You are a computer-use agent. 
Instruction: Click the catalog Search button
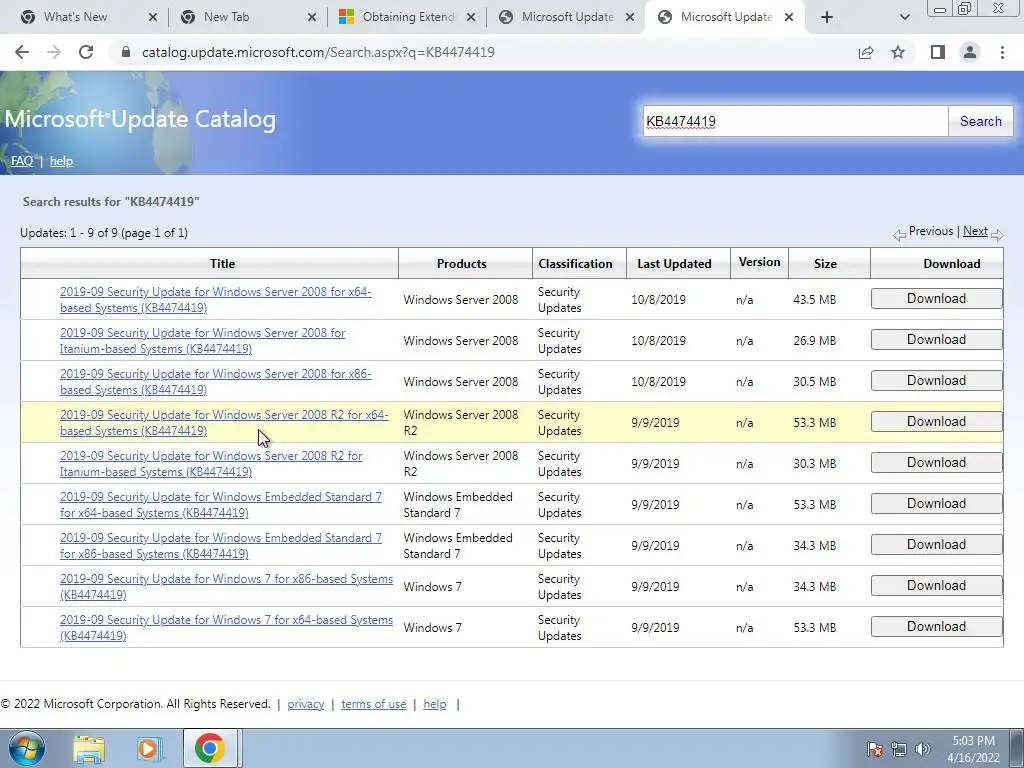(980, 121)
